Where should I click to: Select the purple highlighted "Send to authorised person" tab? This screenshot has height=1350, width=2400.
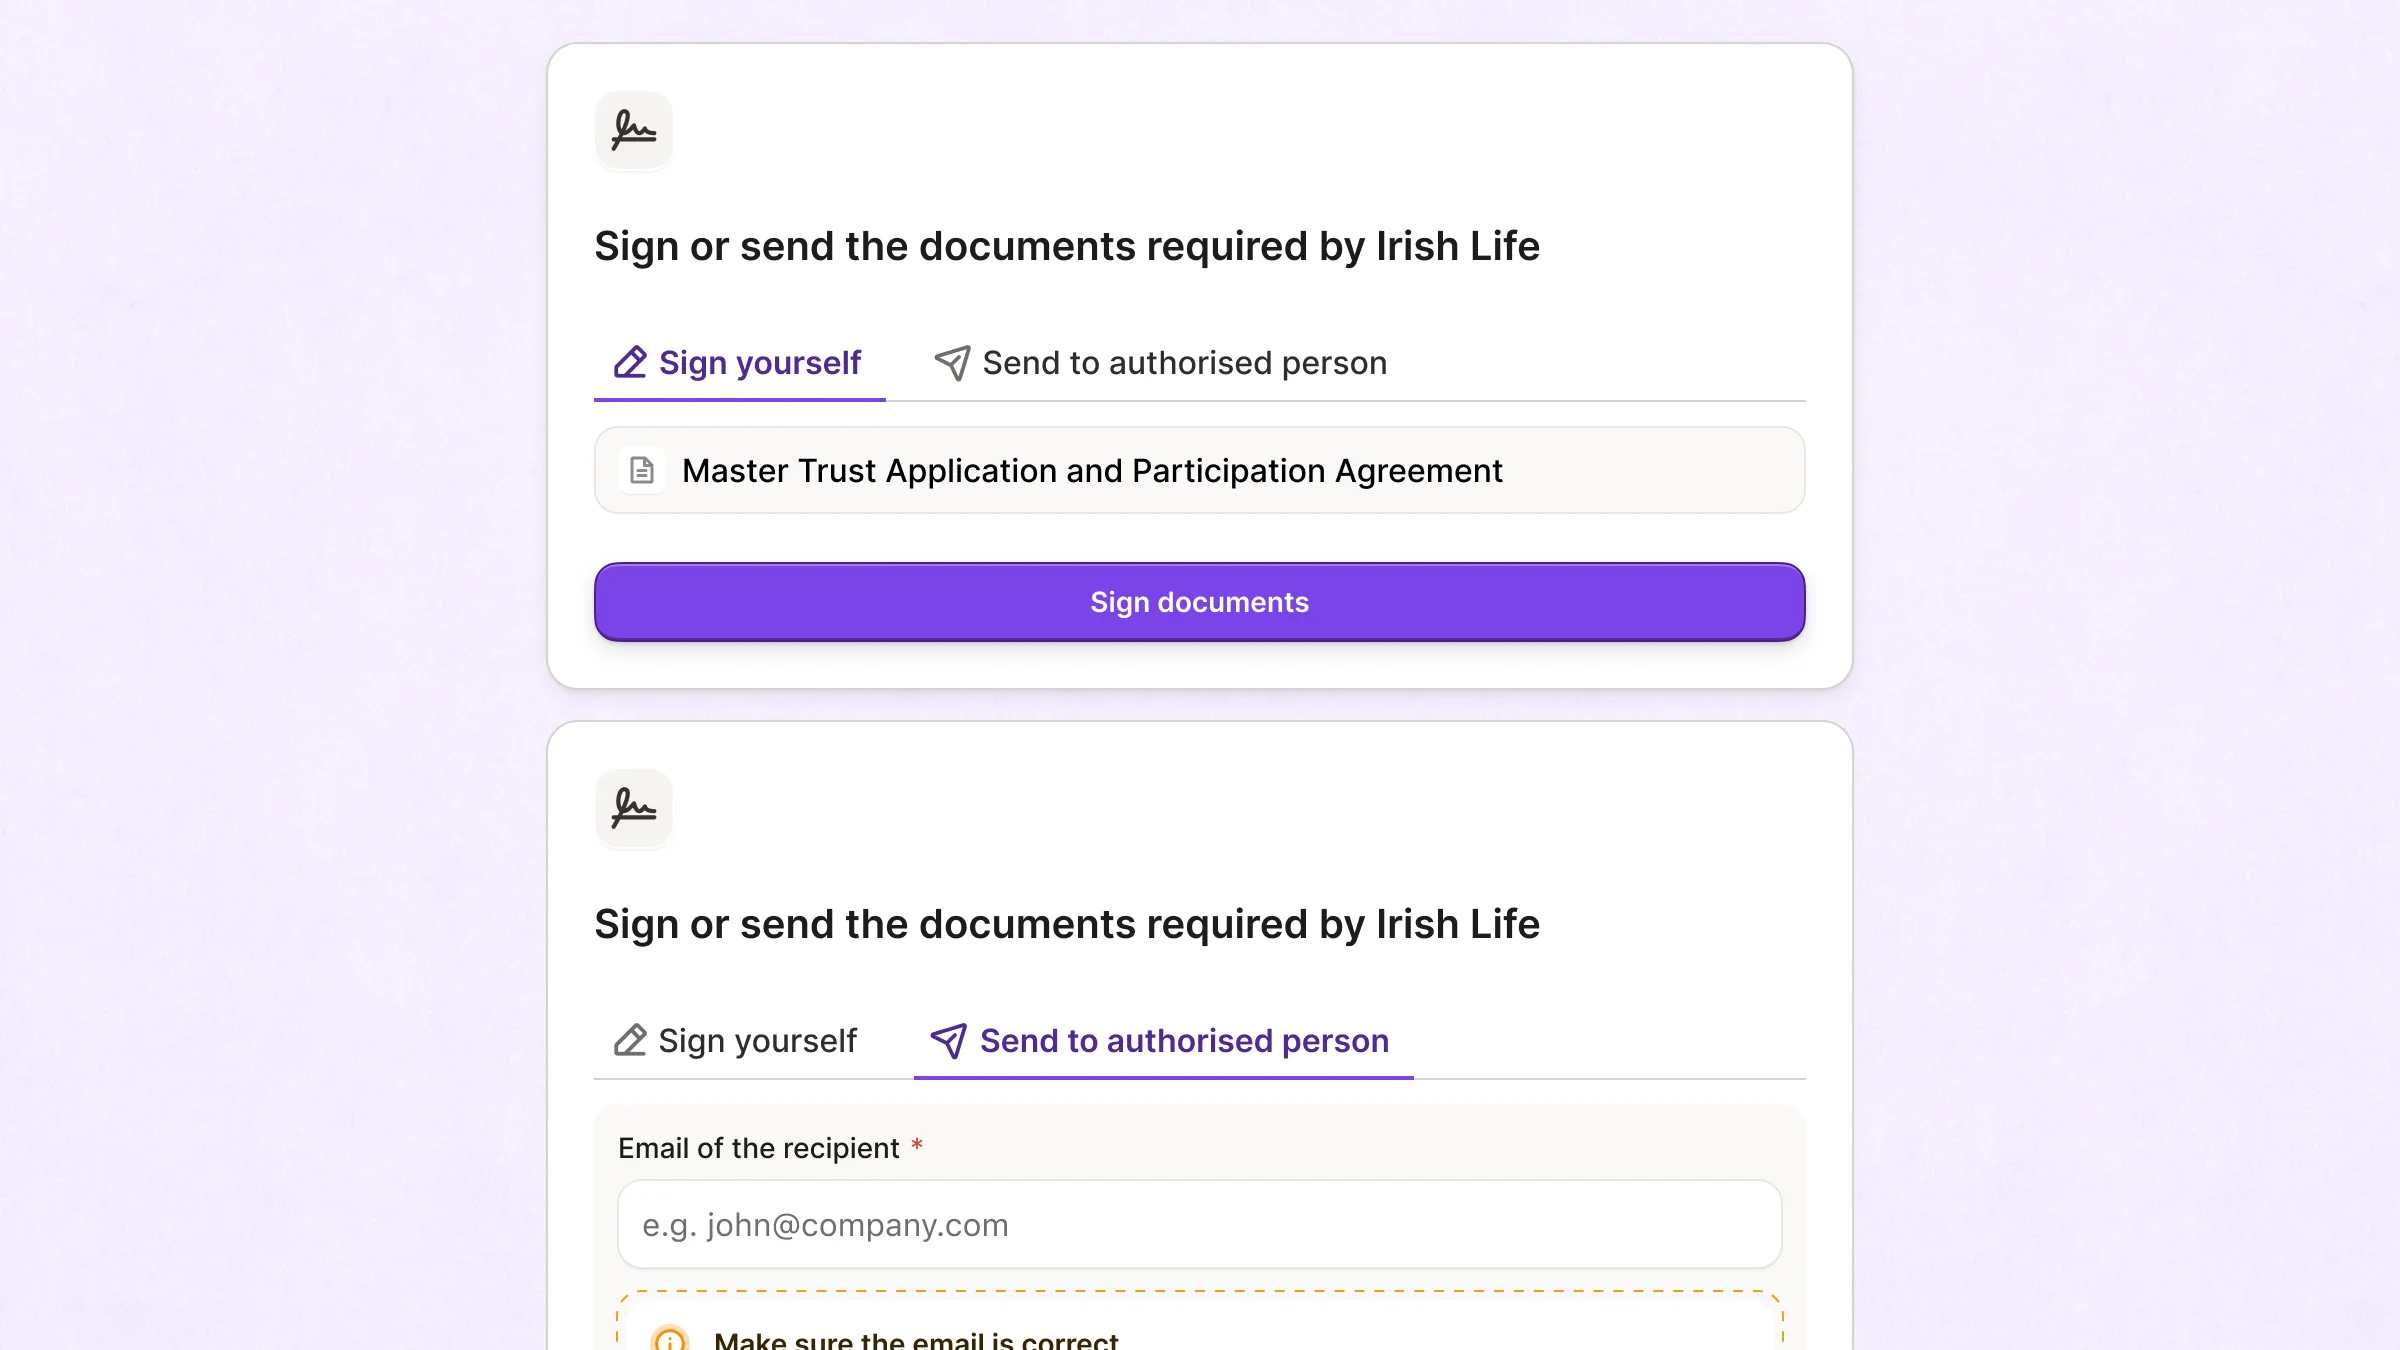click(x=1162, y=1041)
